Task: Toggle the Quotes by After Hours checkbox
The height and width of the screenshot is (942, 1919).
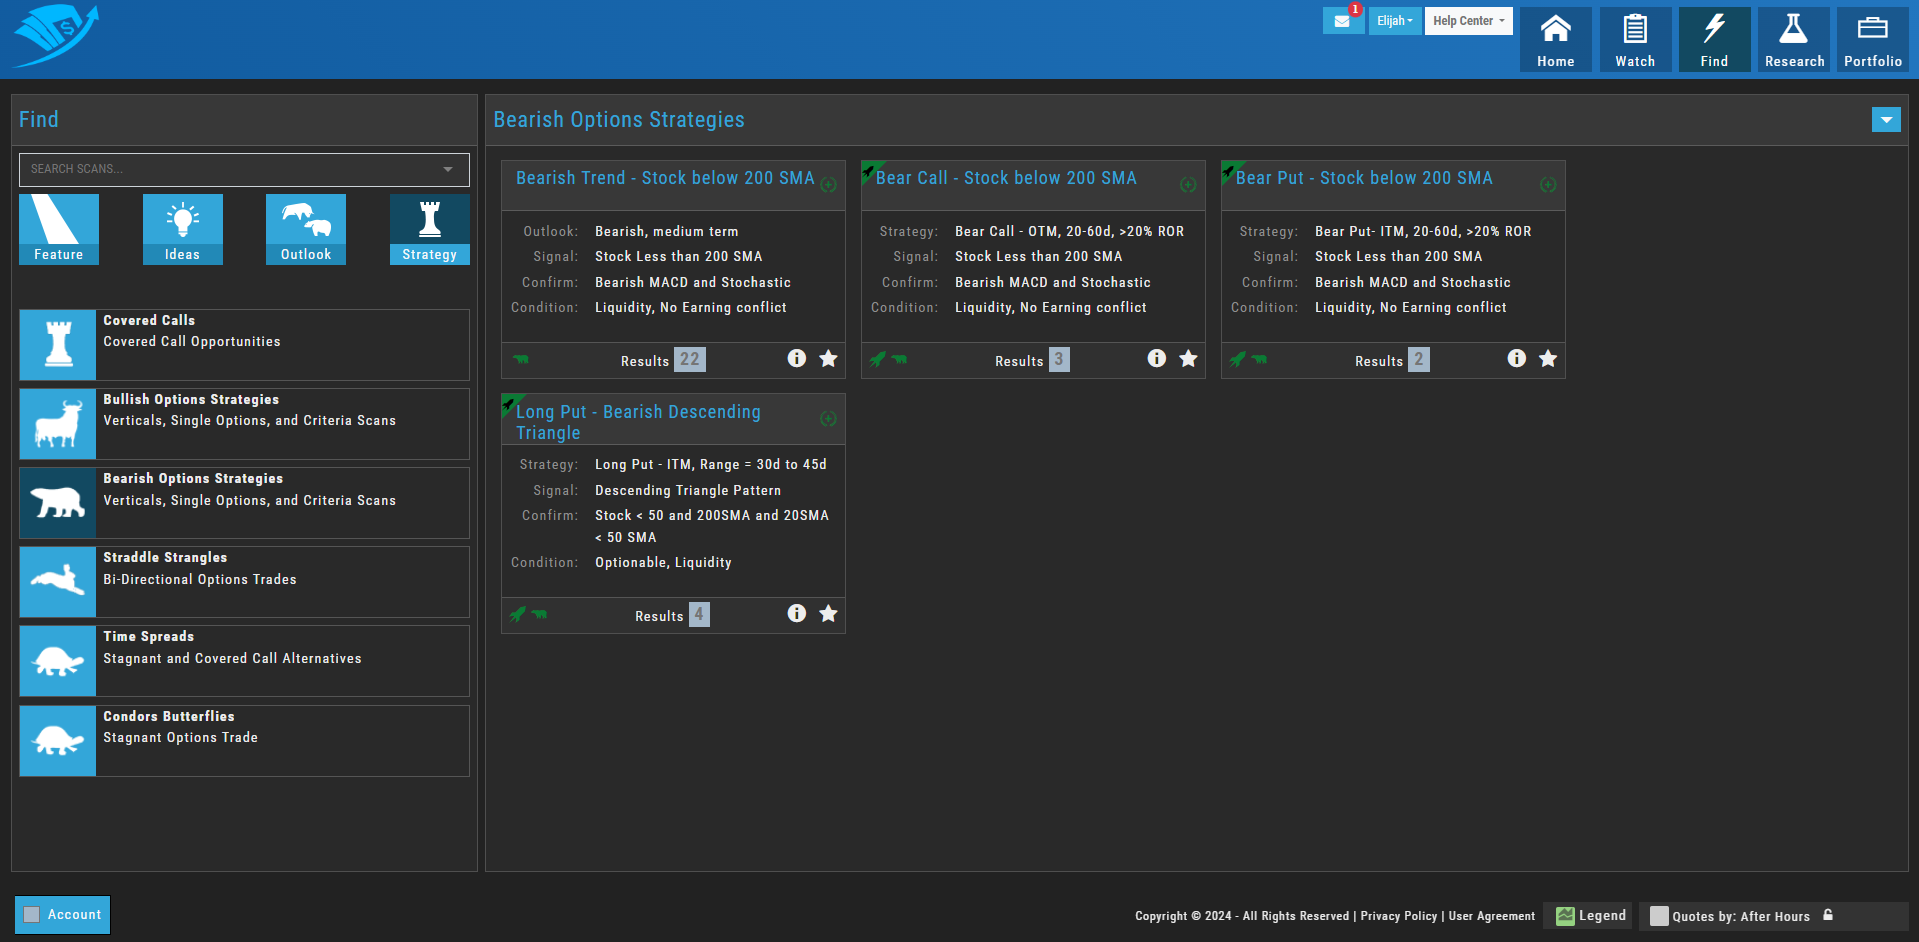Action: point(1659,916)
